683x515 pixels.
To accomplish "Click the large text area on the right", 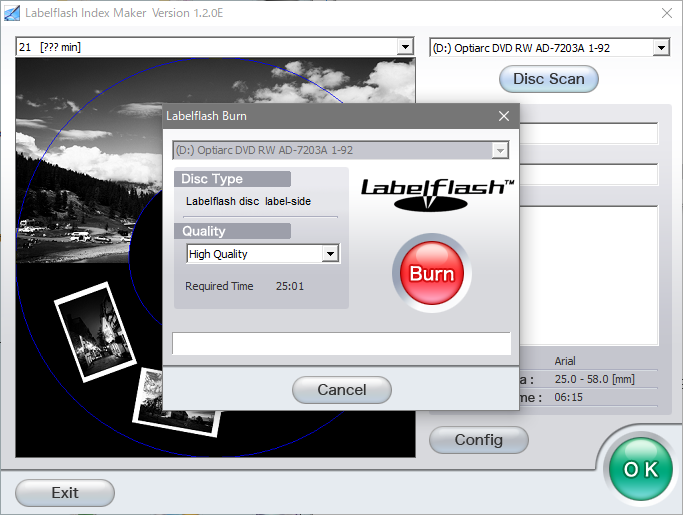I will coord(590,275).
